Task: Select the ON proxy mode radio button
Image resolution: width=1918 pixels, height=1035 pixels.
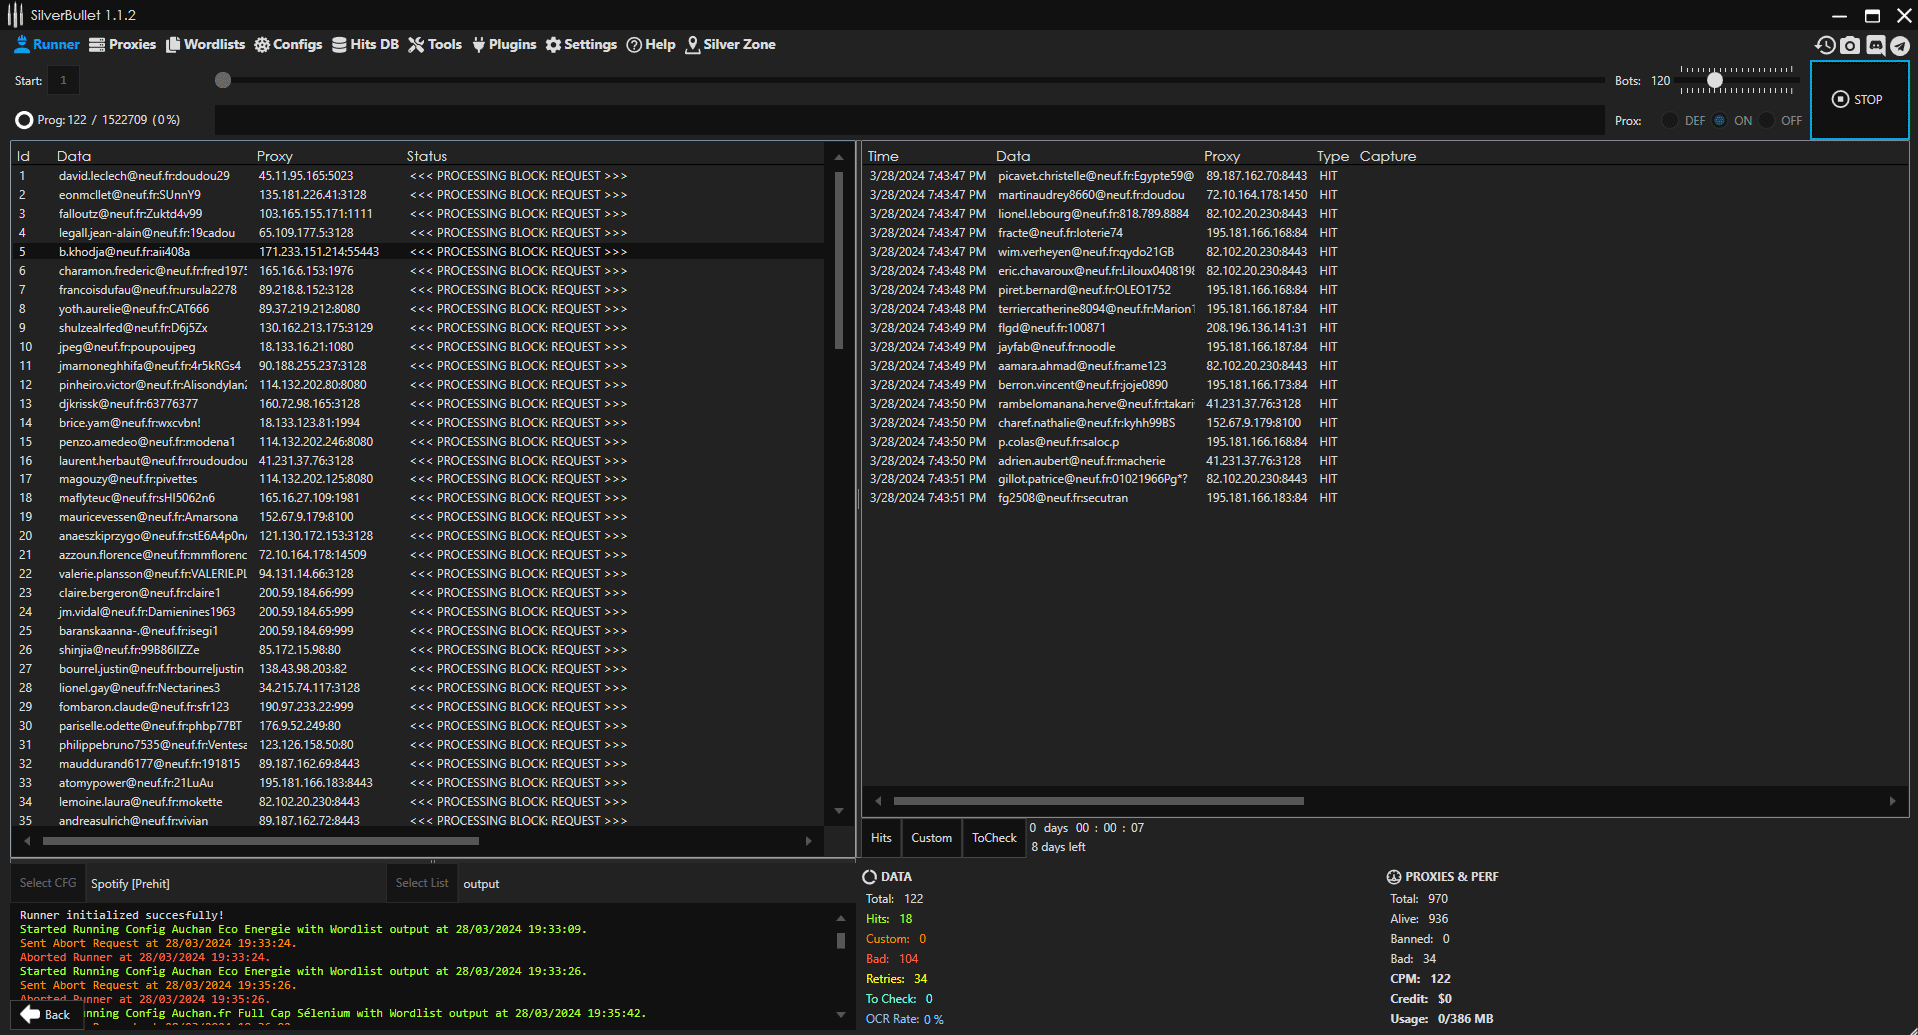Action: coord(1720,121)
